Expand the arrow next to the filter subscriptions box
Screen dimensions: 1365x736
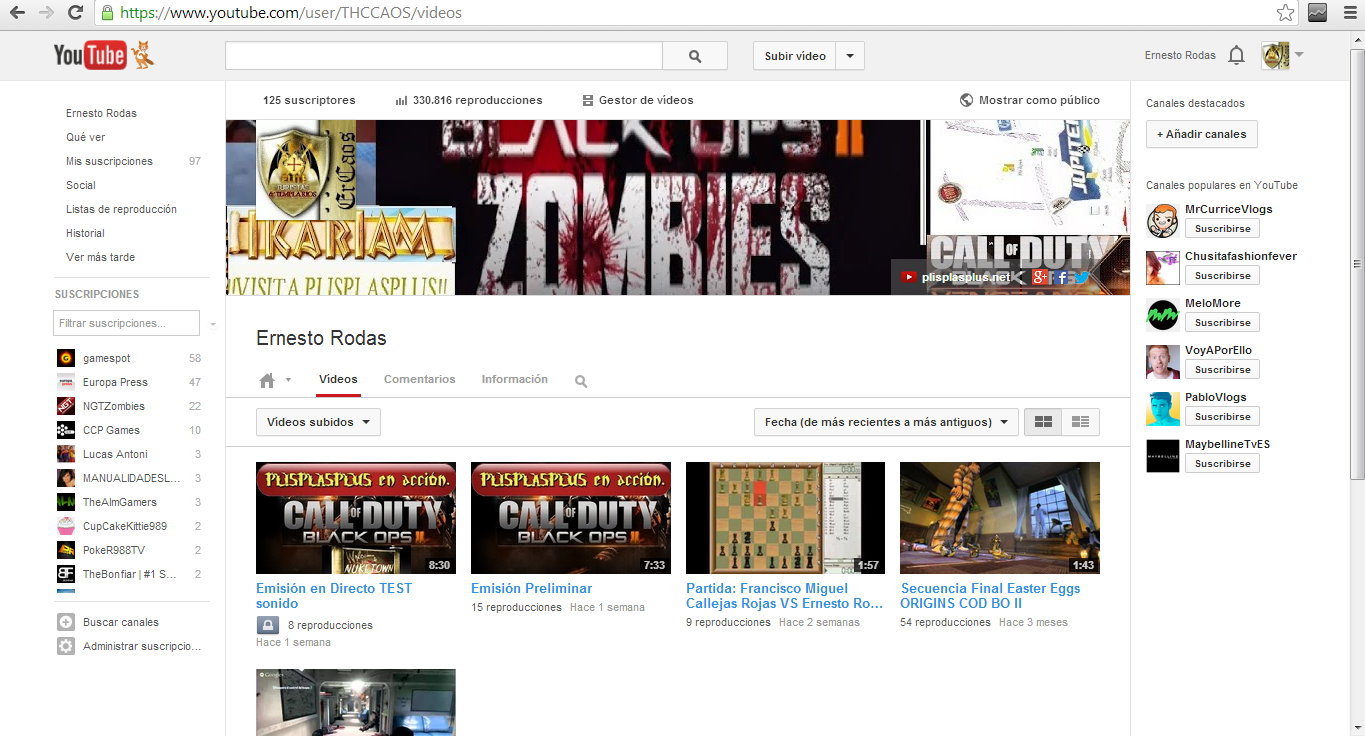(x=213, y=324)
